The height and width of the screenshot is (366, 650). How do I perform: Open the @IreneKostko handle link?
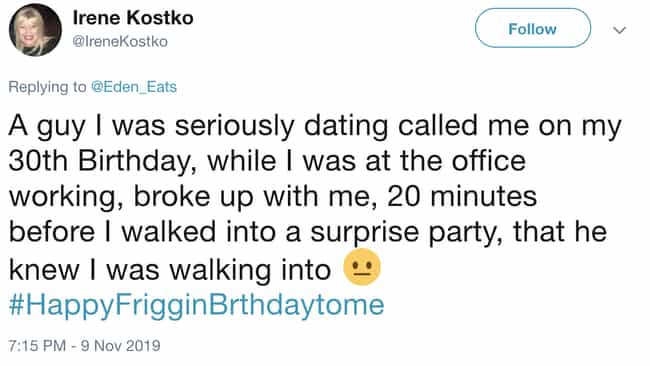click(x=120, y=41)
